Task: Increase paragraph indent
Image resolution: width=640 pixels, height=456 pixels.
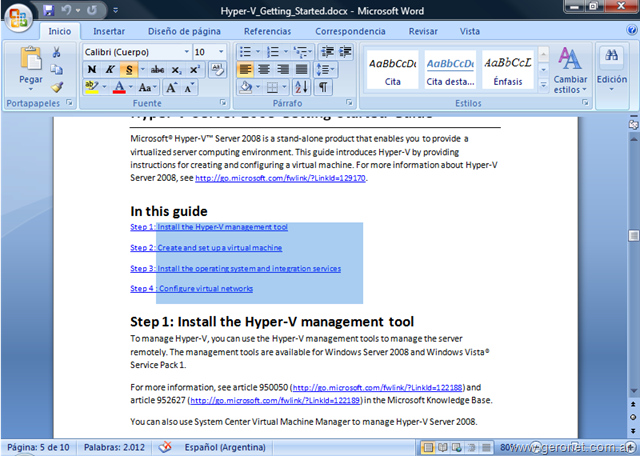Action: 345,52
